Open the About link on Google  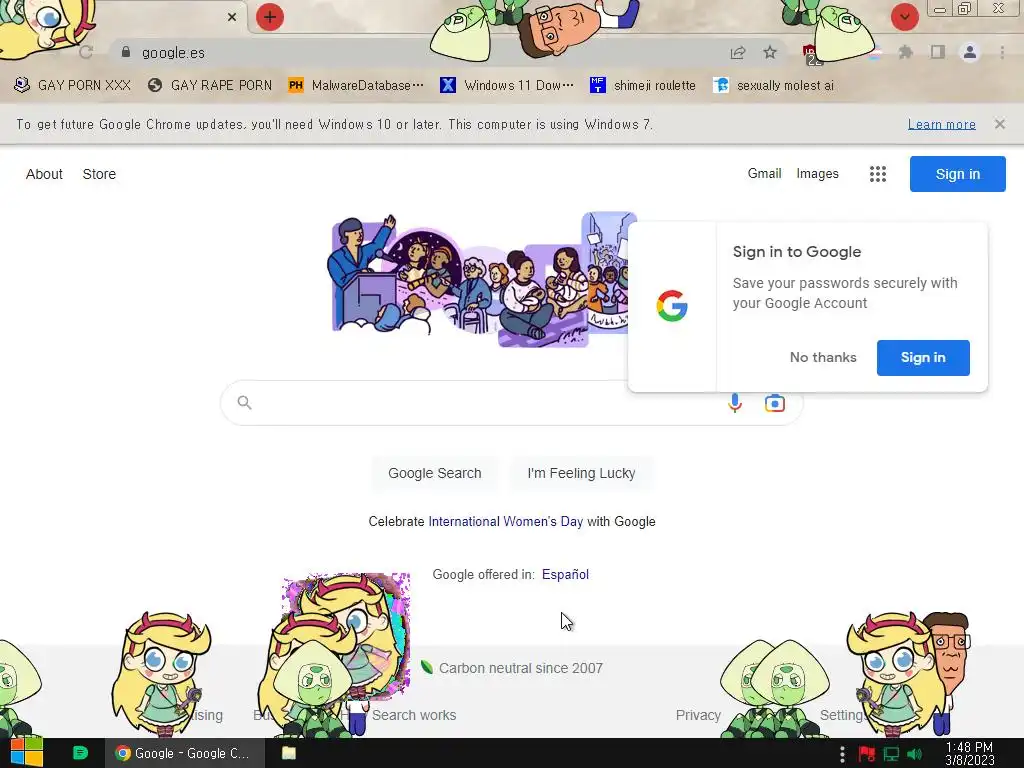[44, 174]
